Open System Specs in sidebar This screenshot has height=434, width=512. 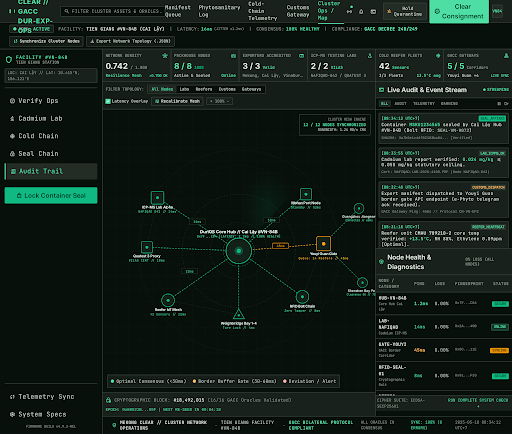coord(51,414)
